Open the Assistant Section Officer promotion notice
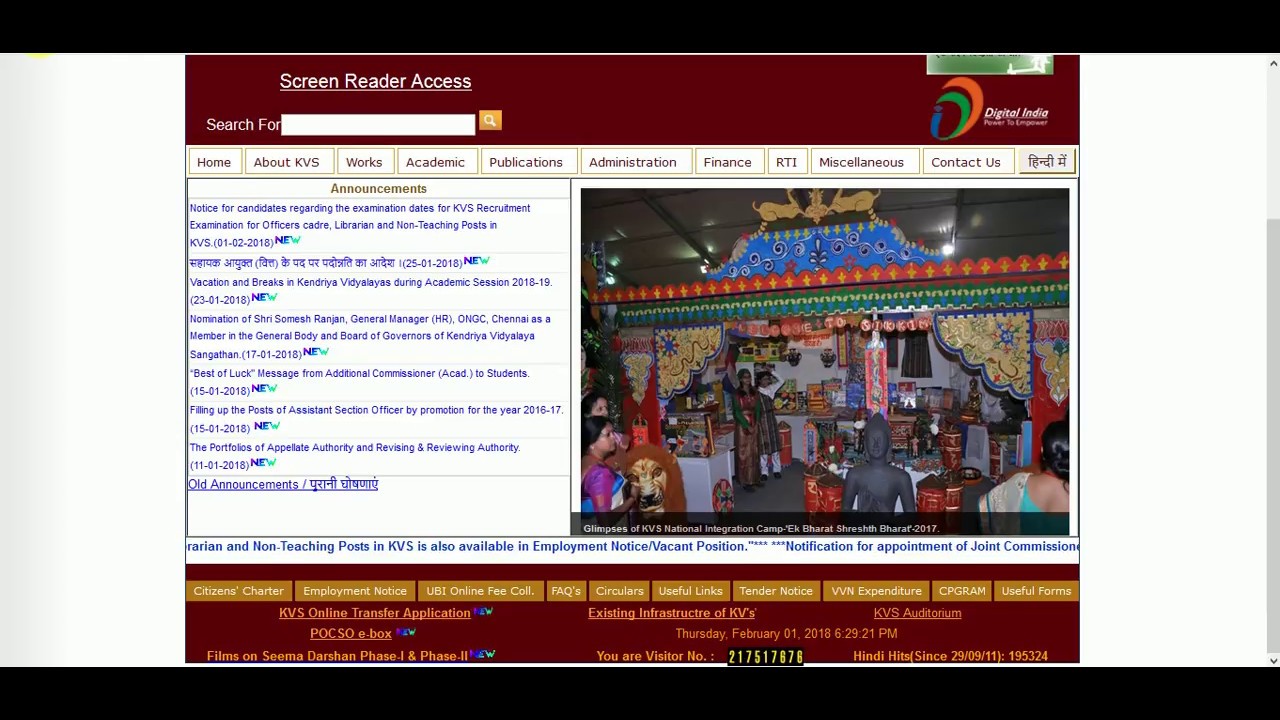The height and width of the screenshot is (720, 1280). 377,419
